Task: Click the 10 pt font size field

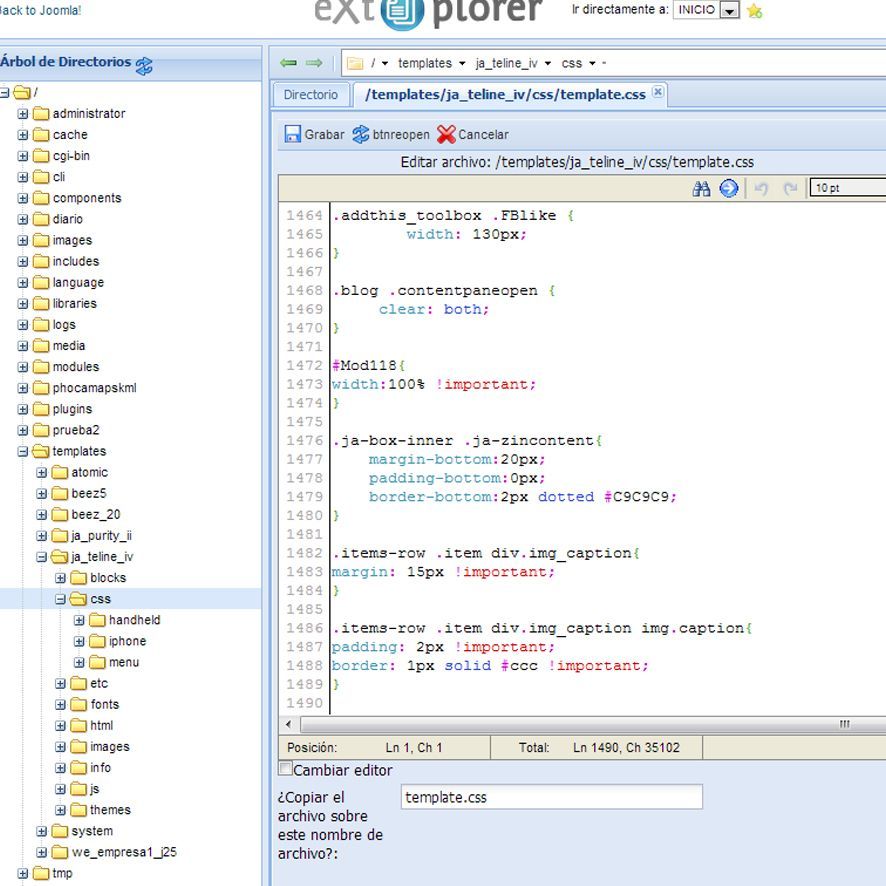Action: coord(848,188)
